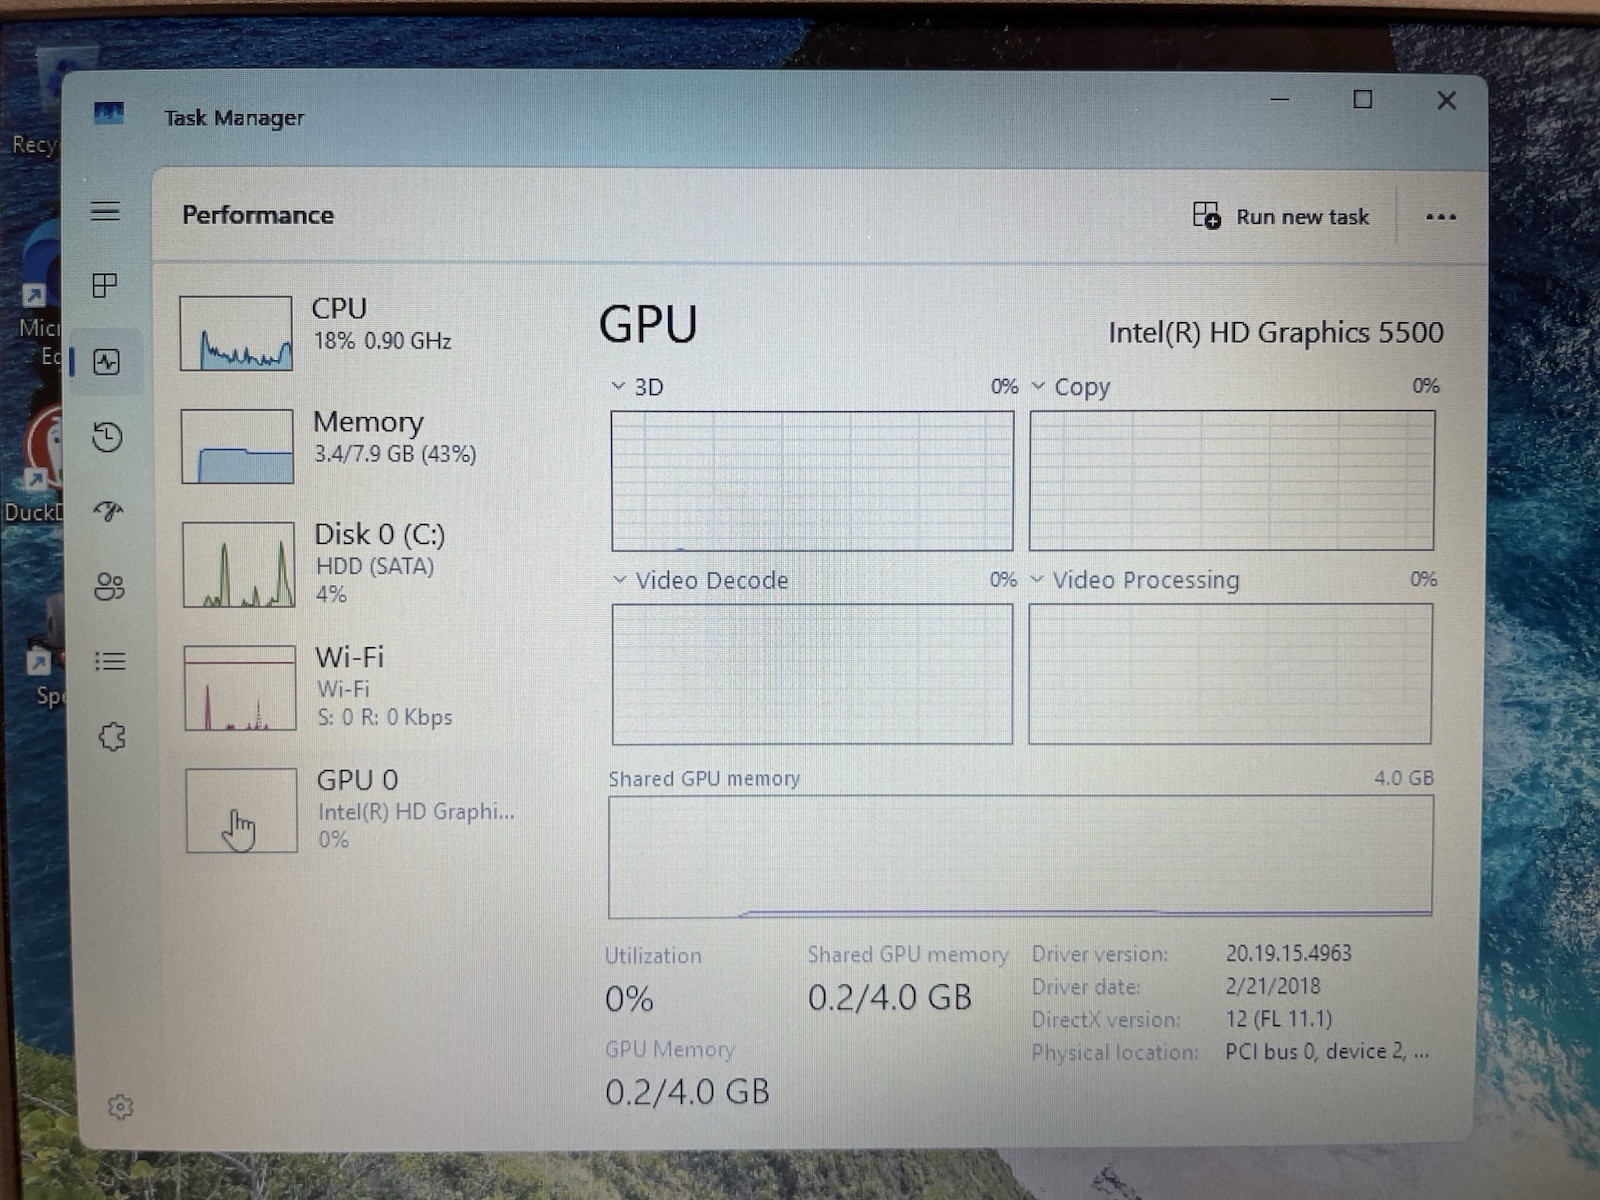Screen dimensions: 1600x1200
Task: Open the three-dot more options menu
Action: click(1440, 217)
